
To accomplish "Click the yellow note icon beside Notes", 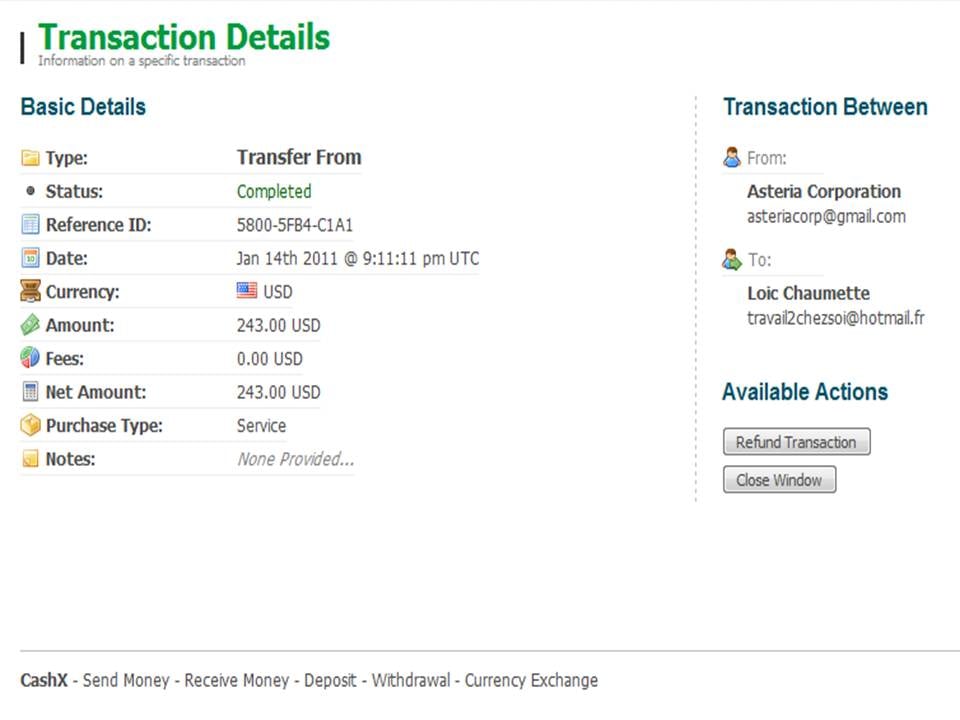I will 30,459.
